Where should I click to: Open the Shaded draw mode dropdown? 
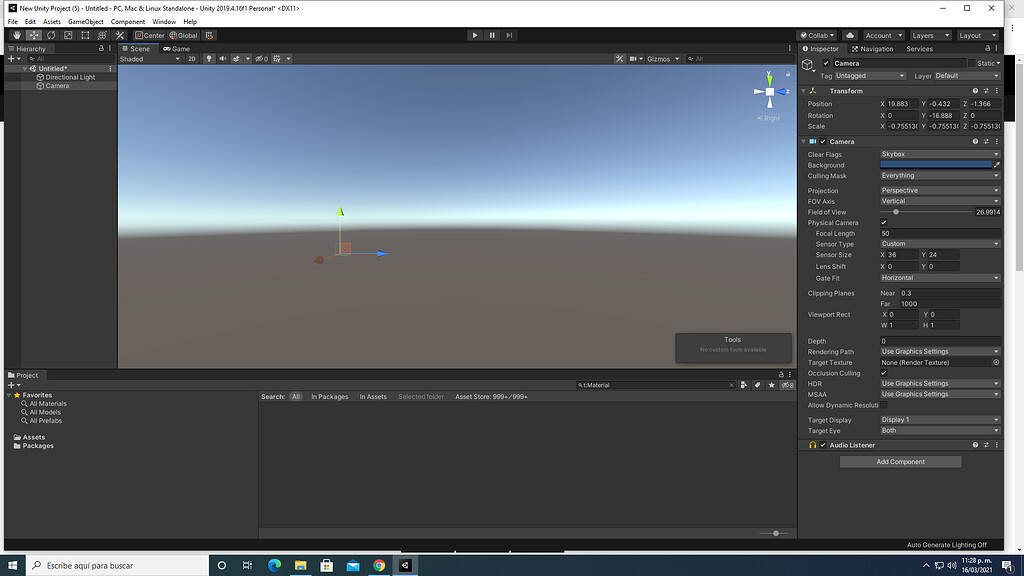(x=150, y=59)
